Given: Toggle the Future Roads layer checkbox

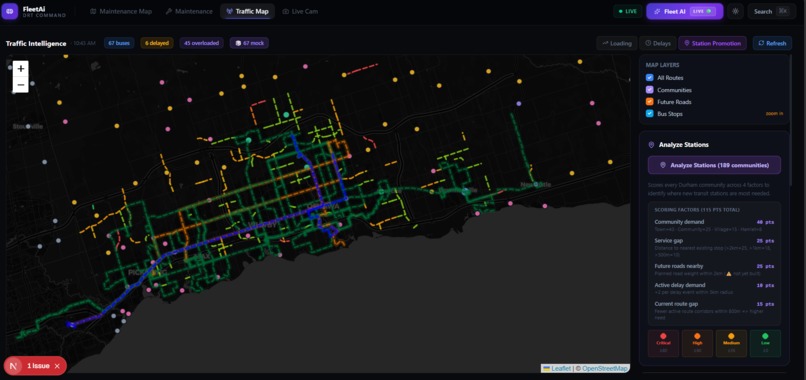Looking at the screenshot, I should [x=649, y=102].
